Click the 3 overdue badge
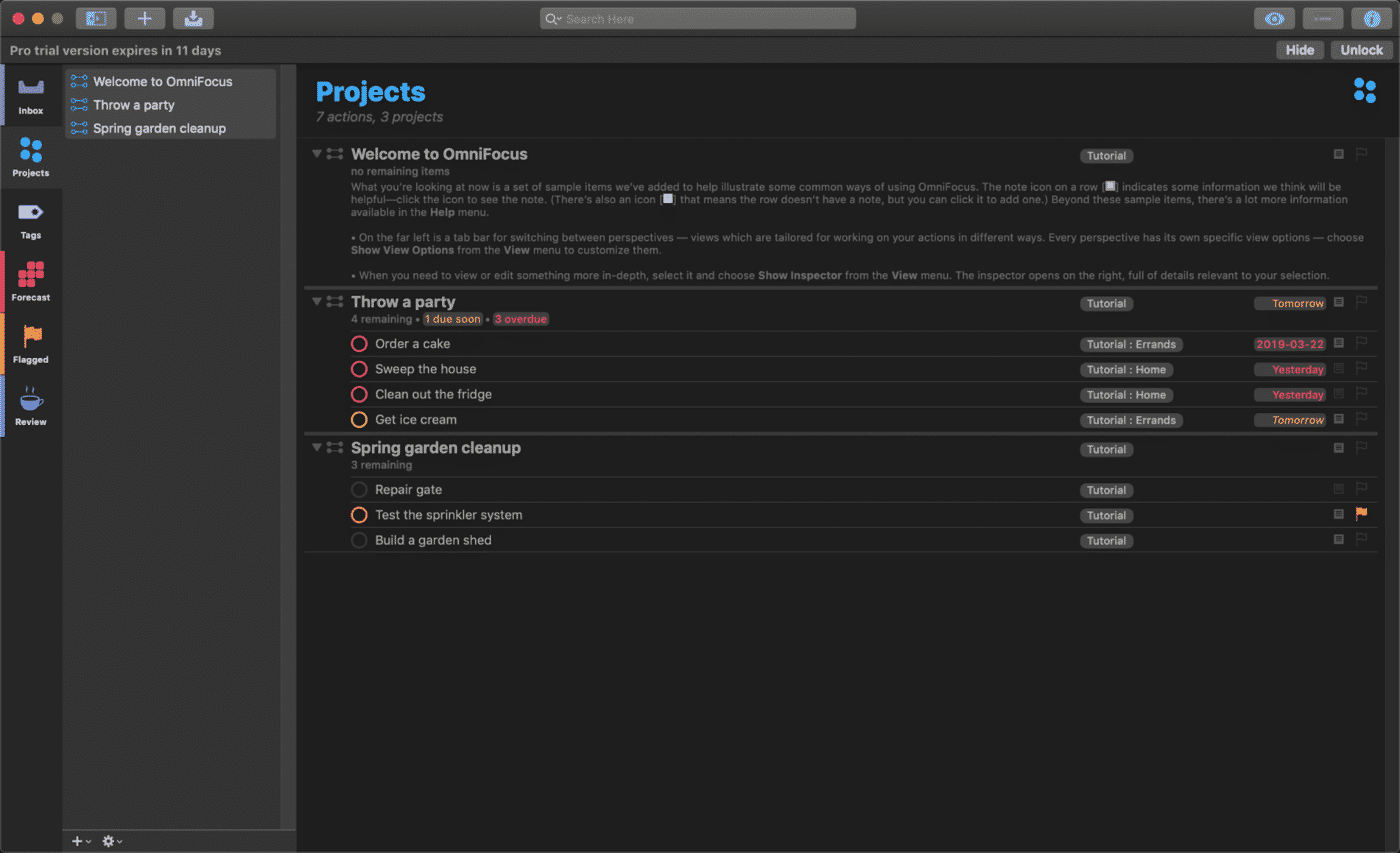The image size is (1400, 853). [x=520, y=319]
